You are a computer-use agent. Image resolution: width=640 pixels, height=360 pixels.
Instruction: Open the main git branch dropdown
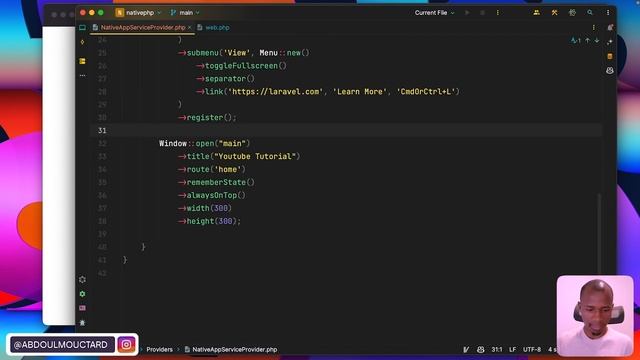click(185, 13)
